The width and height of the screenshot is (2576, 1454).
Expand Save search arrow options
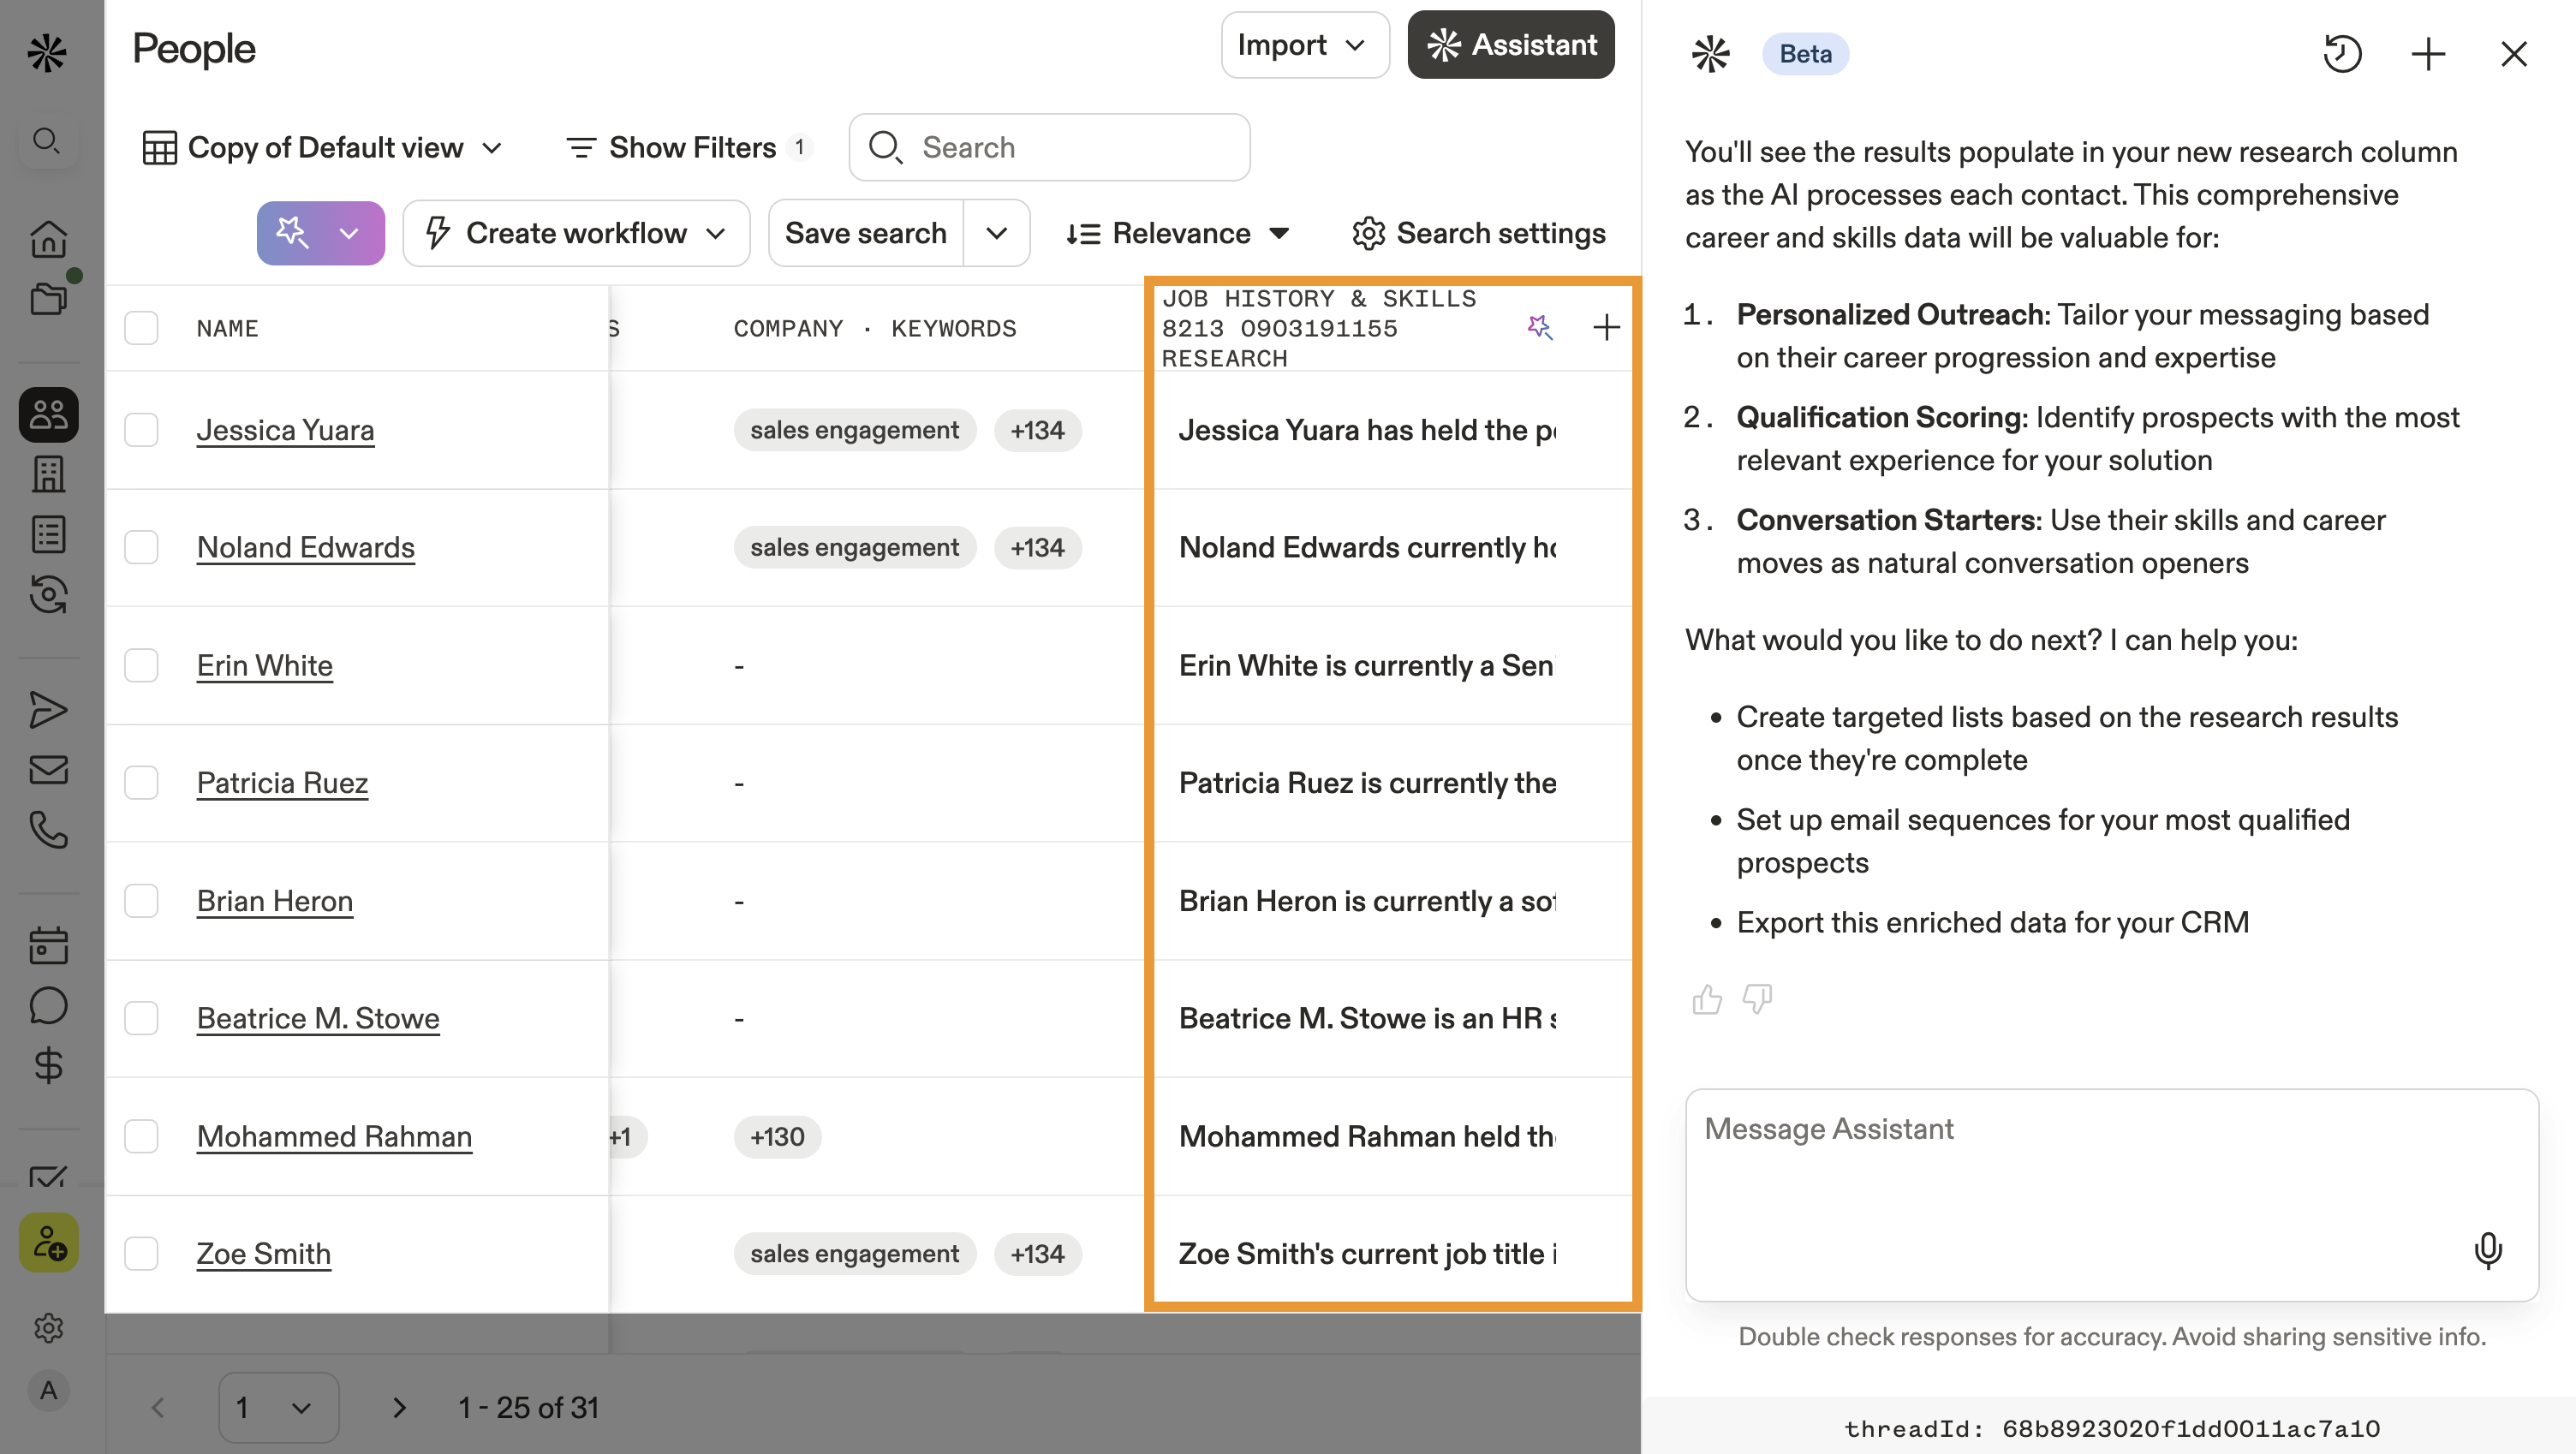[996, 233]
